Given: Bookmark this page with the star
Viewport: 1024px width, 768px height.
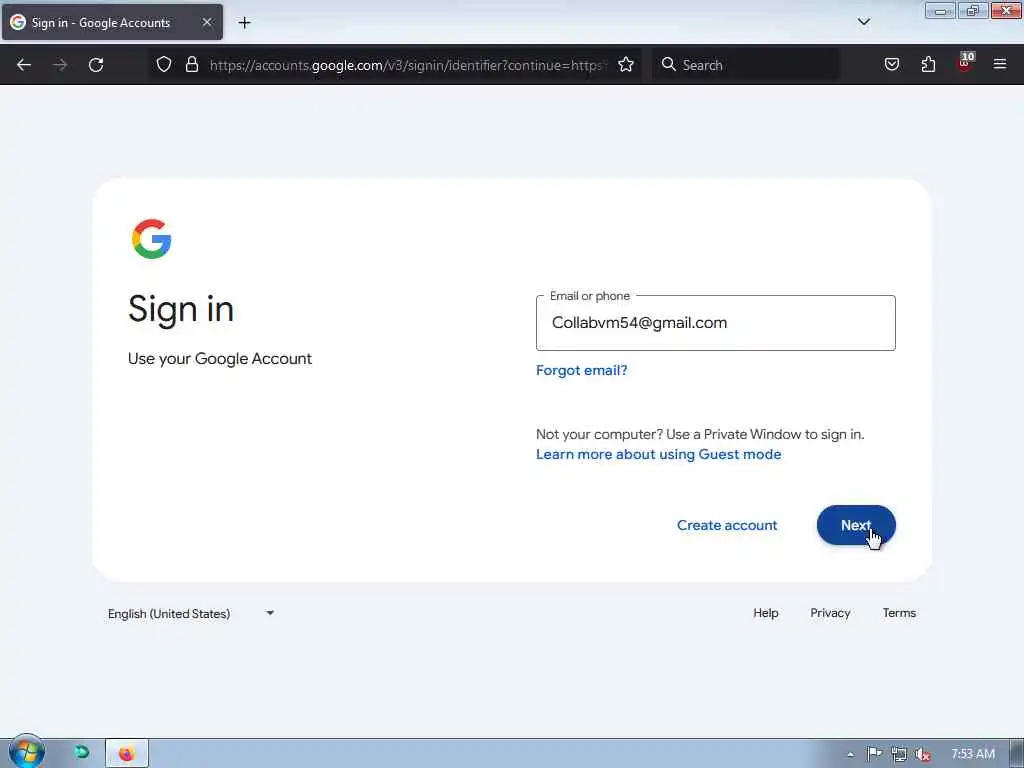Looking at the screenshot, I should click(x=626, y=64).
